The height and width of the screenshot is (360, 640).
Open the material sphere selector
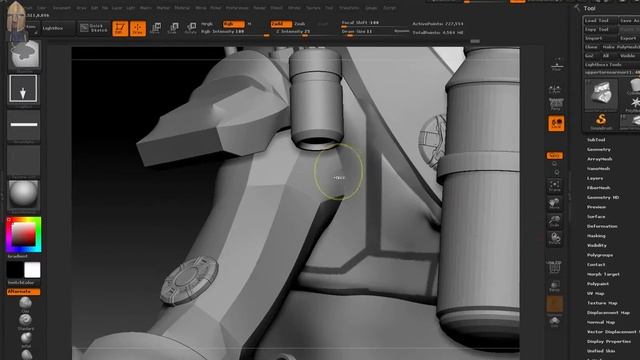[23, 195]
